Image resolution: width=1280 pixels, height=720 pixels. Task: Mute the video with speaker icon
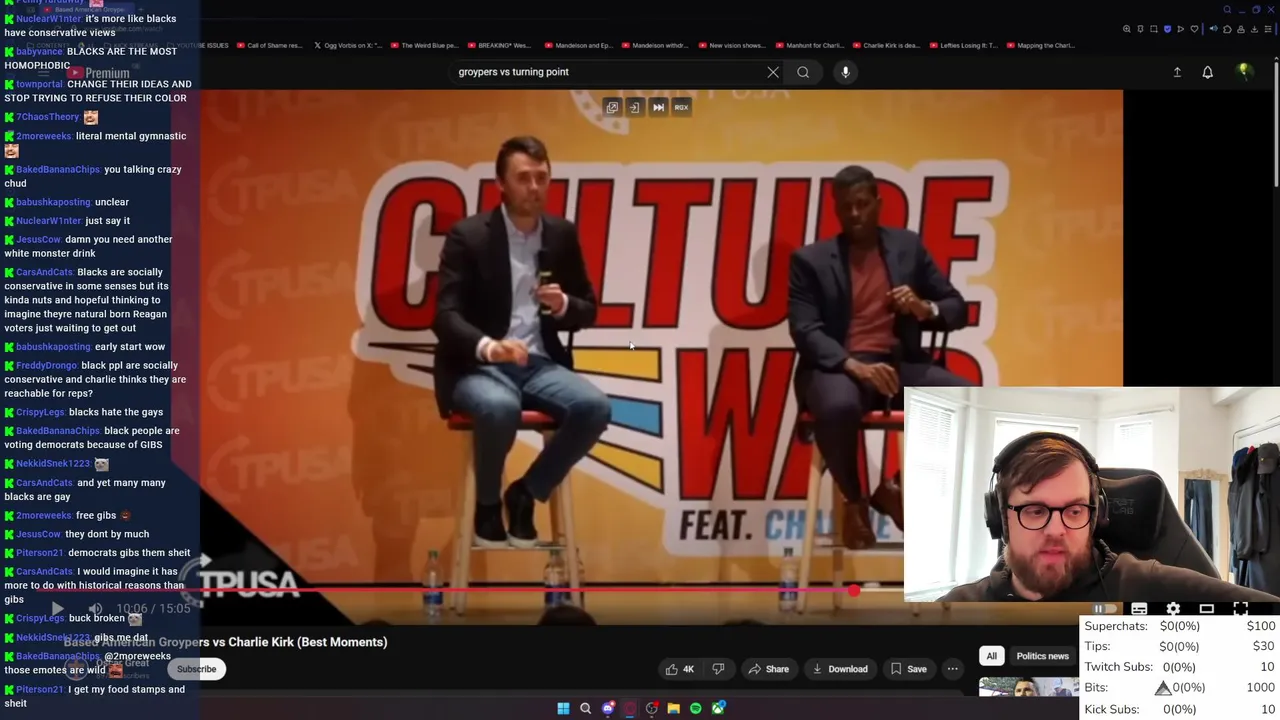(x=95, y=608)
